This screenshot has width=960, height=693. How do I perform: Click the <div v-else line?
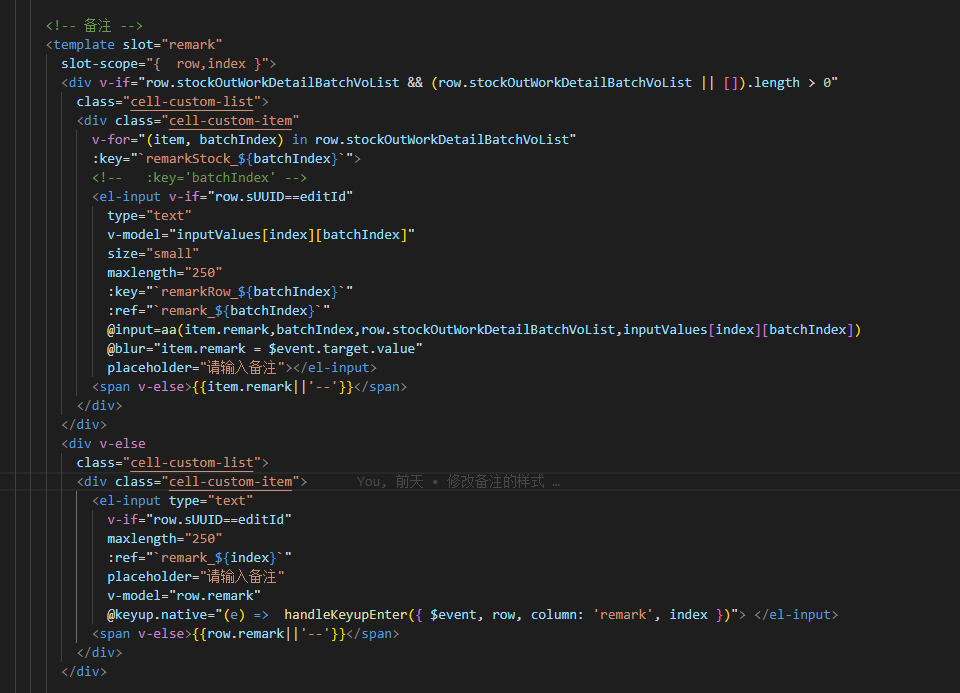[103, 443]
